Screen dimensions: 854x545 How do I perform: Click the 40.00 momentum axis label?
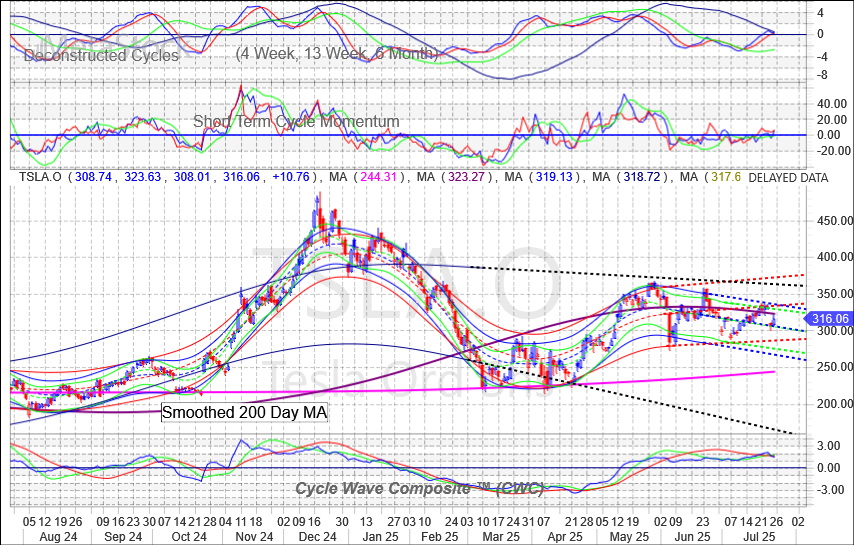832,103
